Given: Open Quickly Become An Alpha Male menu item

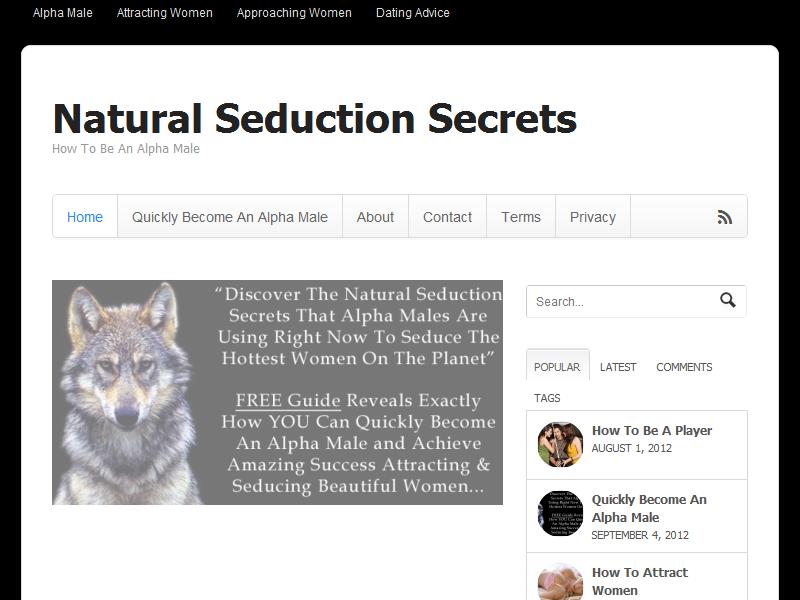Looking at the screenshot, I should [230, 217].
